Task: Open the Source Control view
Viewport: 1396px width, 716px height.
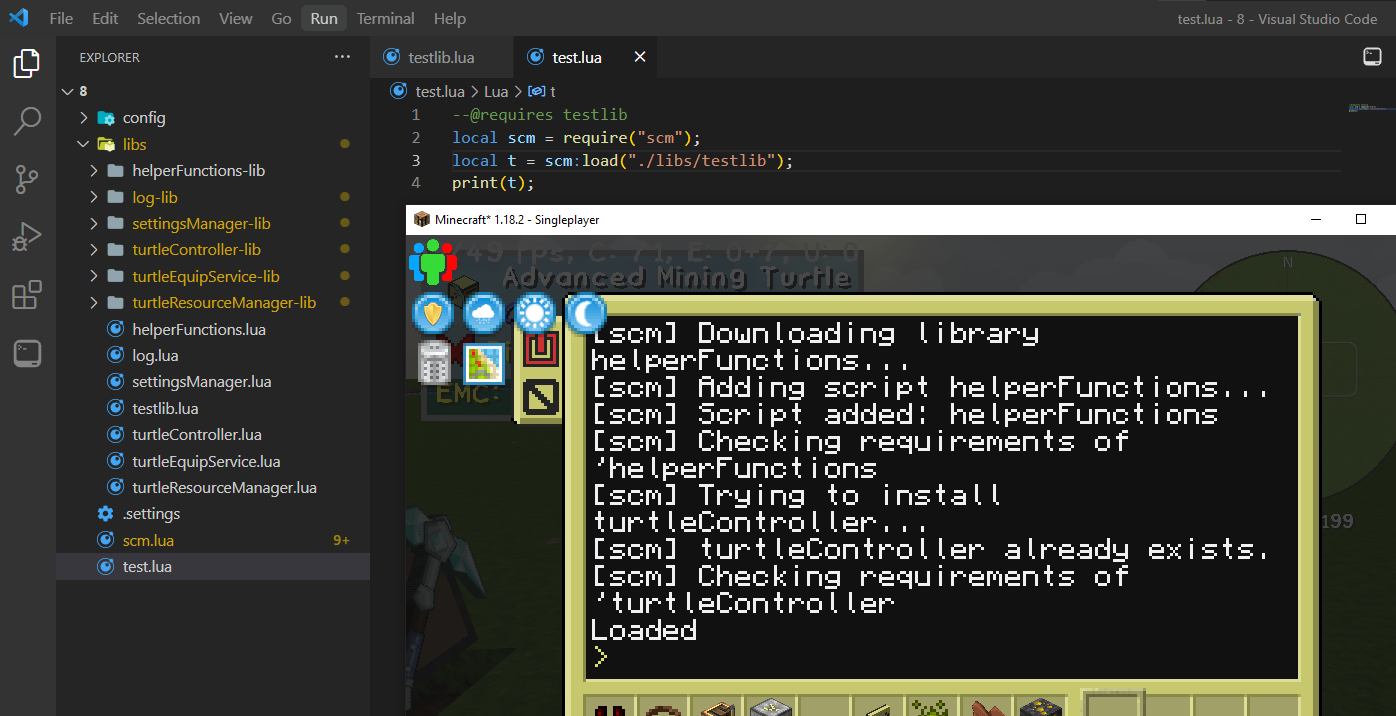Action: click(x=27, y=180)
